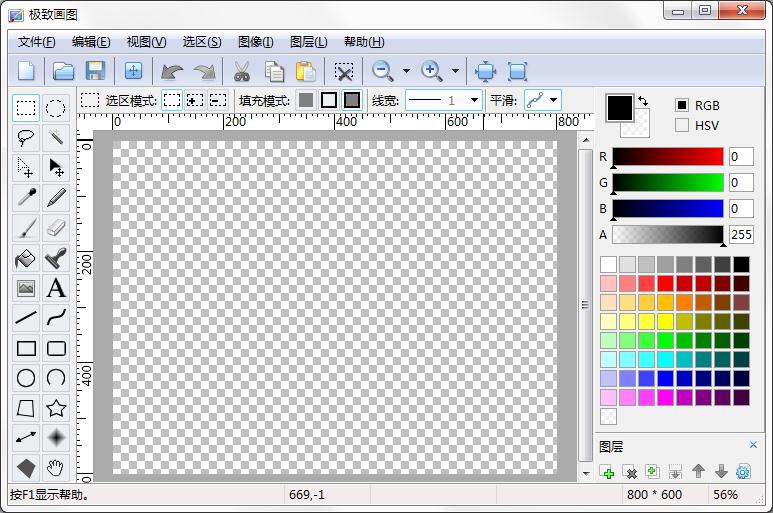
Task: Open the zoom in dropdown arrow
Action: pos(455,71)
